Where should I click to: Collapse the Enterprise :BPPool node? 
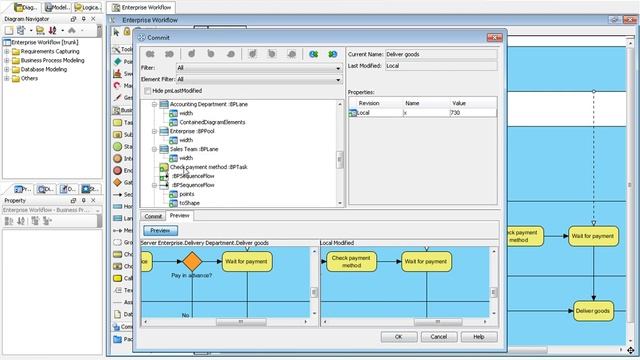[154, 131]
